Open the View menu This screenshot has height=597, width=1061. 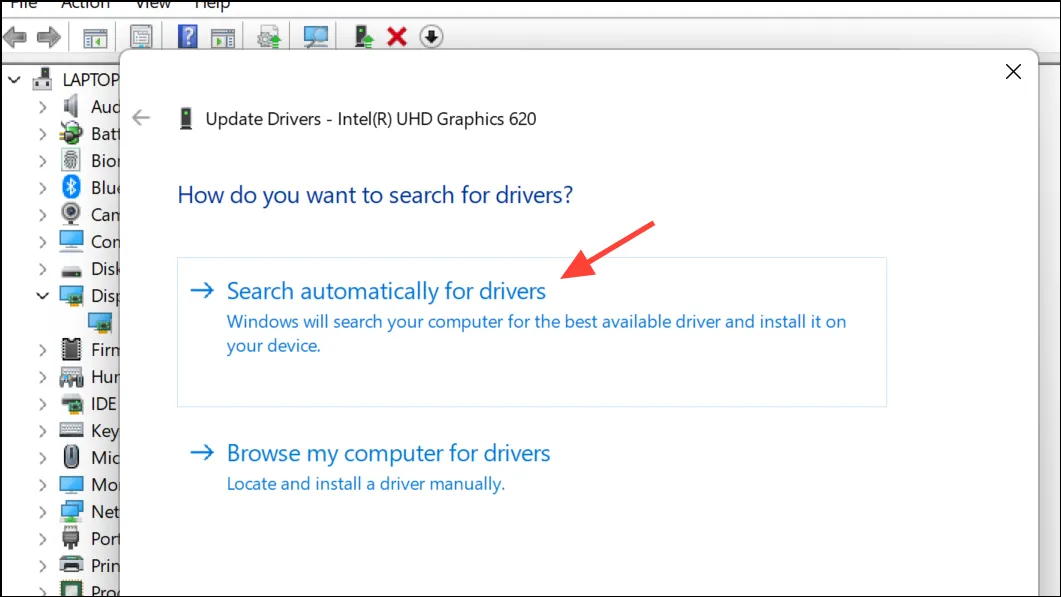pos(152,5)
